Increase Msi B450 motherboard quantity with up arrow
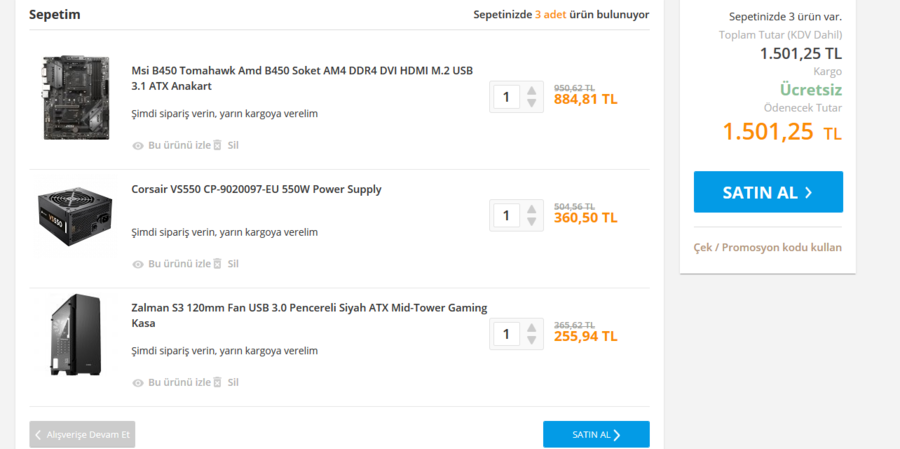The width and height of the screenshot is (900, 449). 532,91
